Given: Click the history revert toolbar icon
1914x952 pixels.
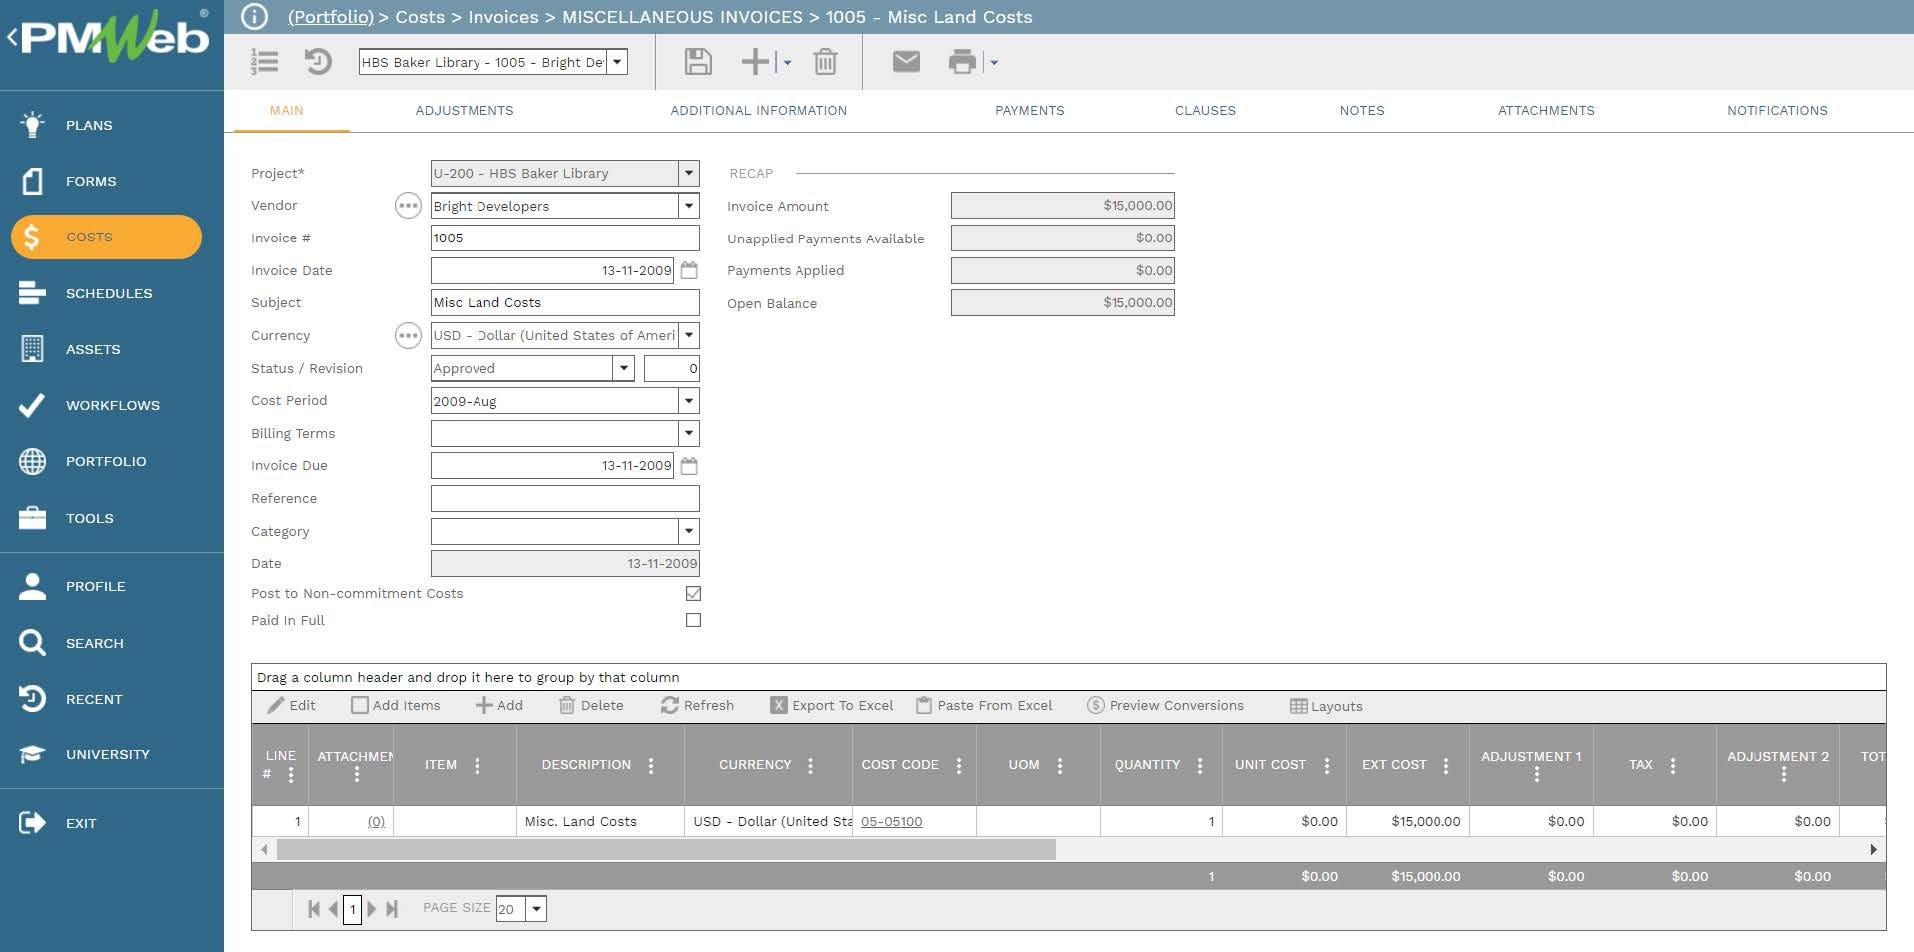Looking at the screenshot, I should 318,62.
